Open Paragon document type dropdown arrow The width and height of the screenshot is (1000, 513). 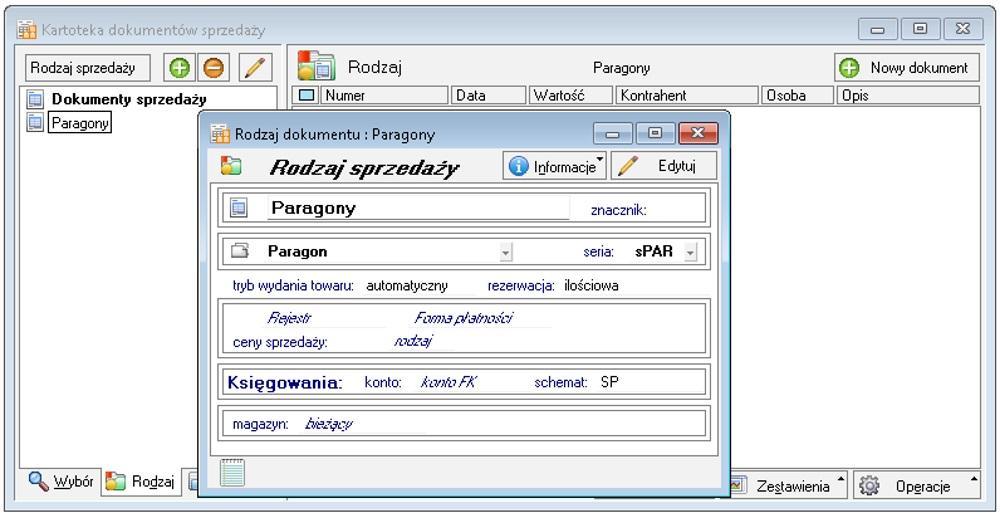pos(506,253)
